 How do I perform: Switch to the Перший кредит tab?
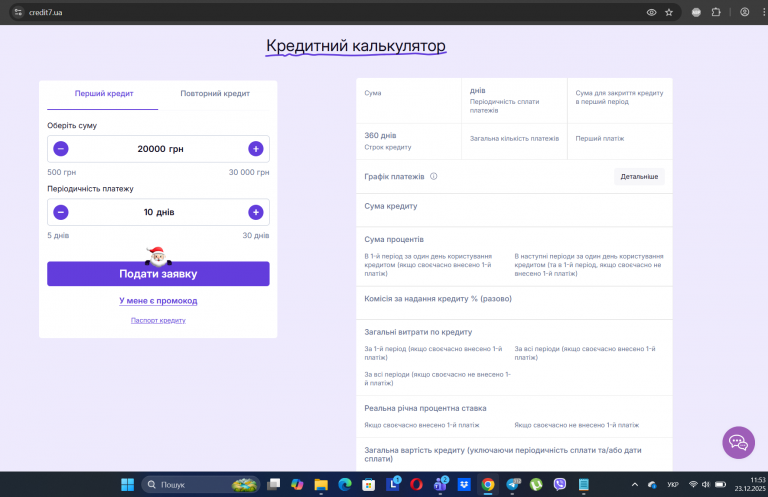pyautogui.click(x=103, y=94)
